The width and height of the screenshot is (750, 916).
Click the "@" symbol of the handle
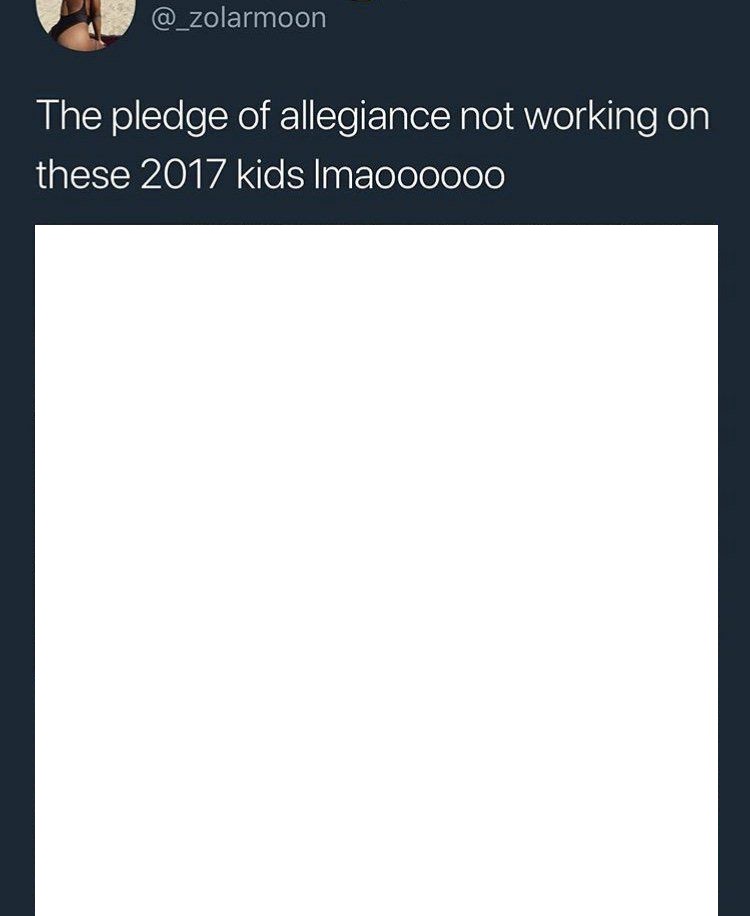[x=162, y=18]
